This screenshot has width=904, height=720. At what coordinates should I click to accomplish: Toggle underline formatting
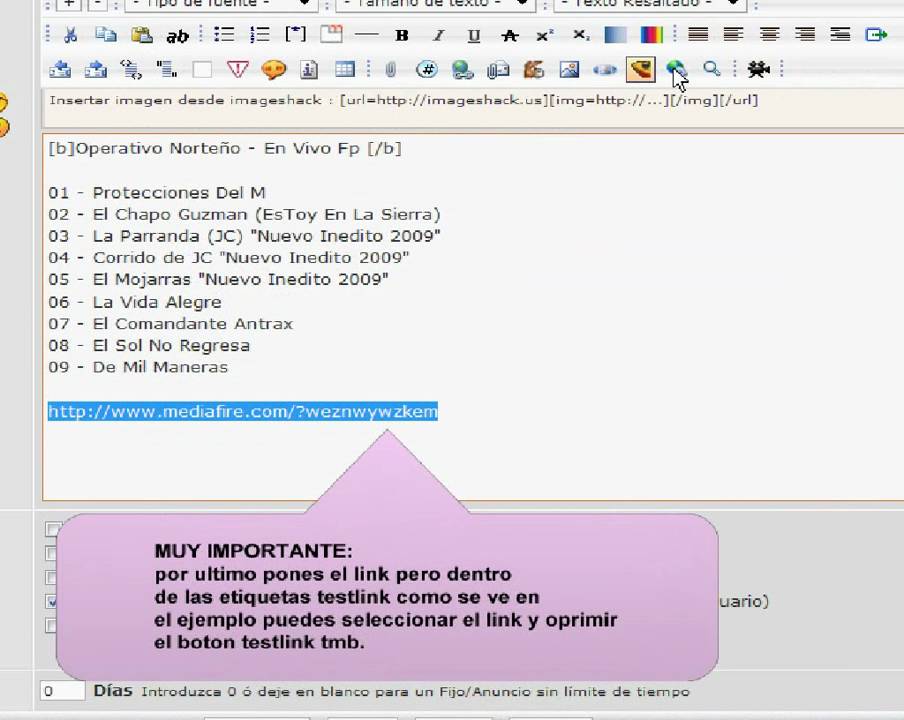click(474, 36)
